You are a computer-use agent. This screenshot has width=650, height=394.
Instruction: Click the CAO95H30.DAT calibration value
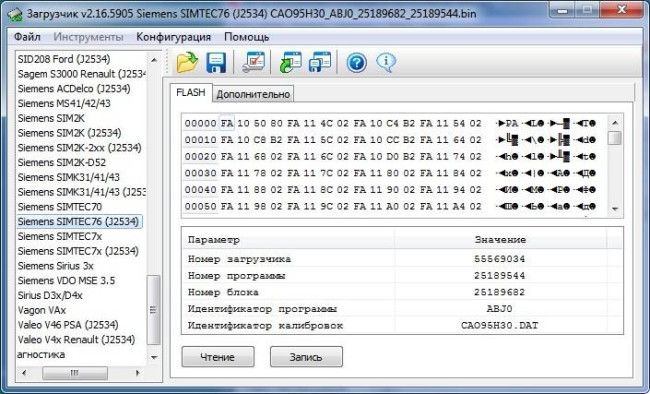[500, 325]
